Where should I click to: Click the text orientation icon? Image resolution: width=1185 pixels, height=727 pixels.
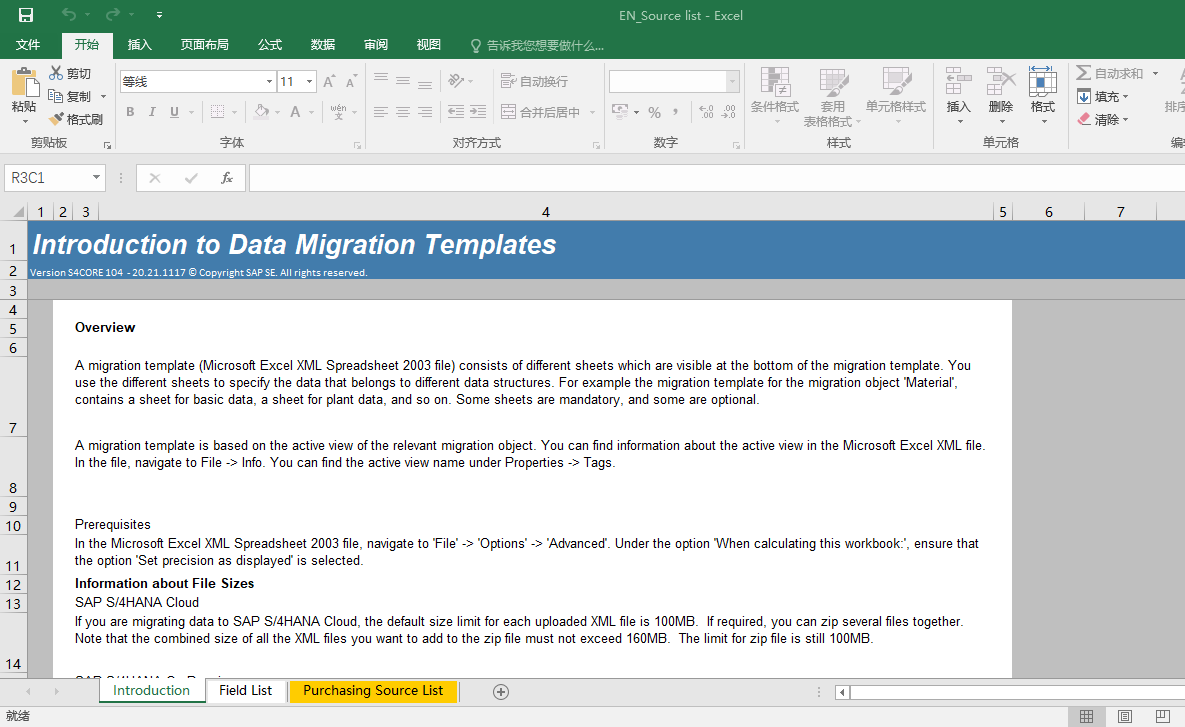coord(455,81)
